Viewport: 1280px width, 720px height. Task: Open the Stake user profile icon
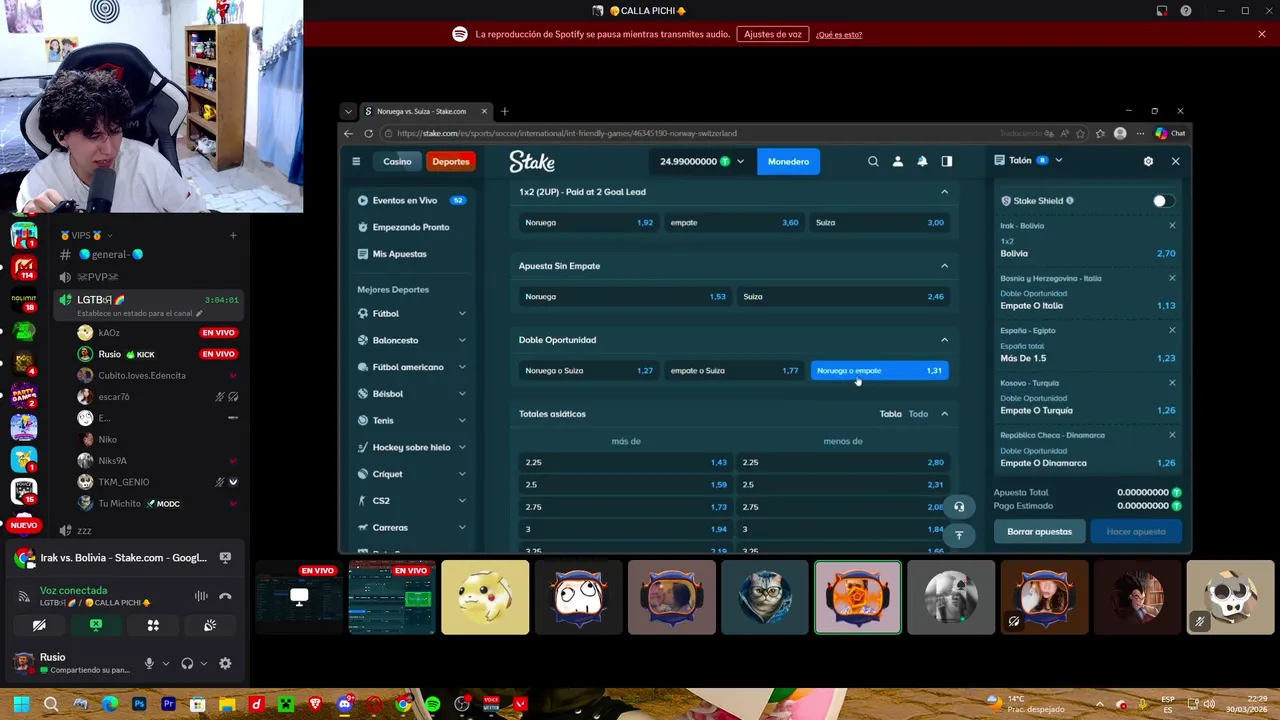tap(897, 161)
